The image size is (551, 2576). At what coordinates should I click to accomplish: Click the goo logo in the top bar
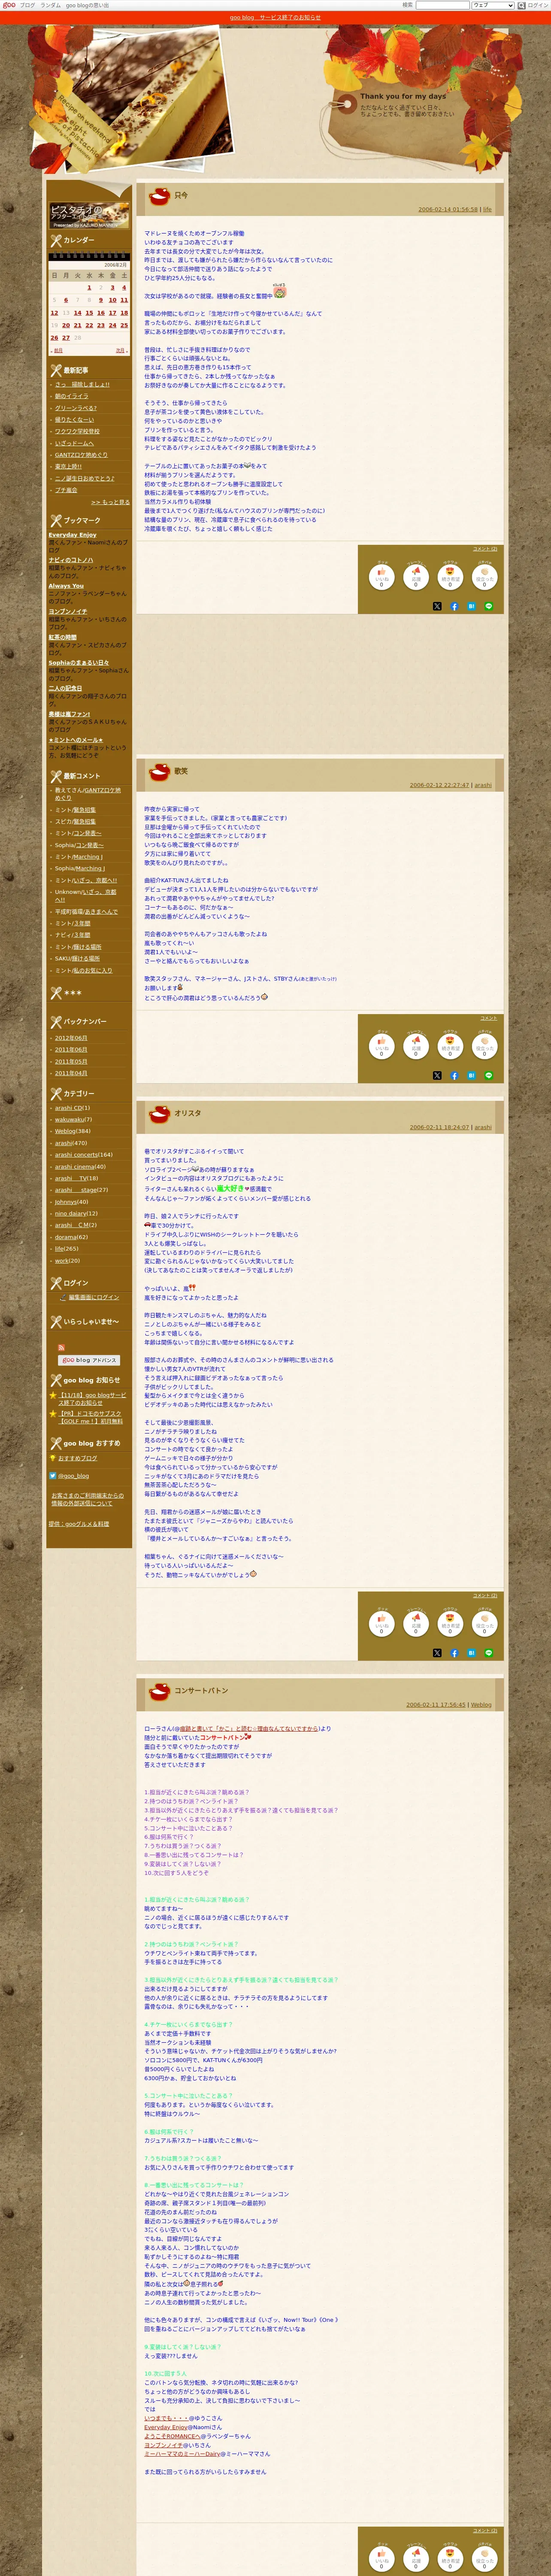[x=9, y=5]
